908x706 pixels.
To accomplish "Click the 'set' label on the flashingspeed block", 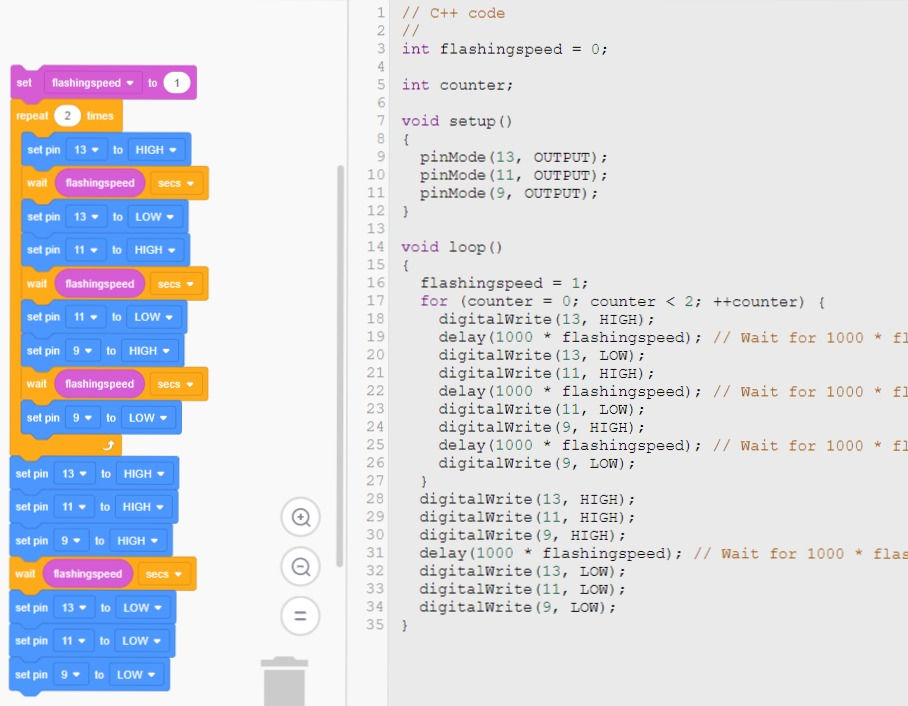I will coord(24,83).
